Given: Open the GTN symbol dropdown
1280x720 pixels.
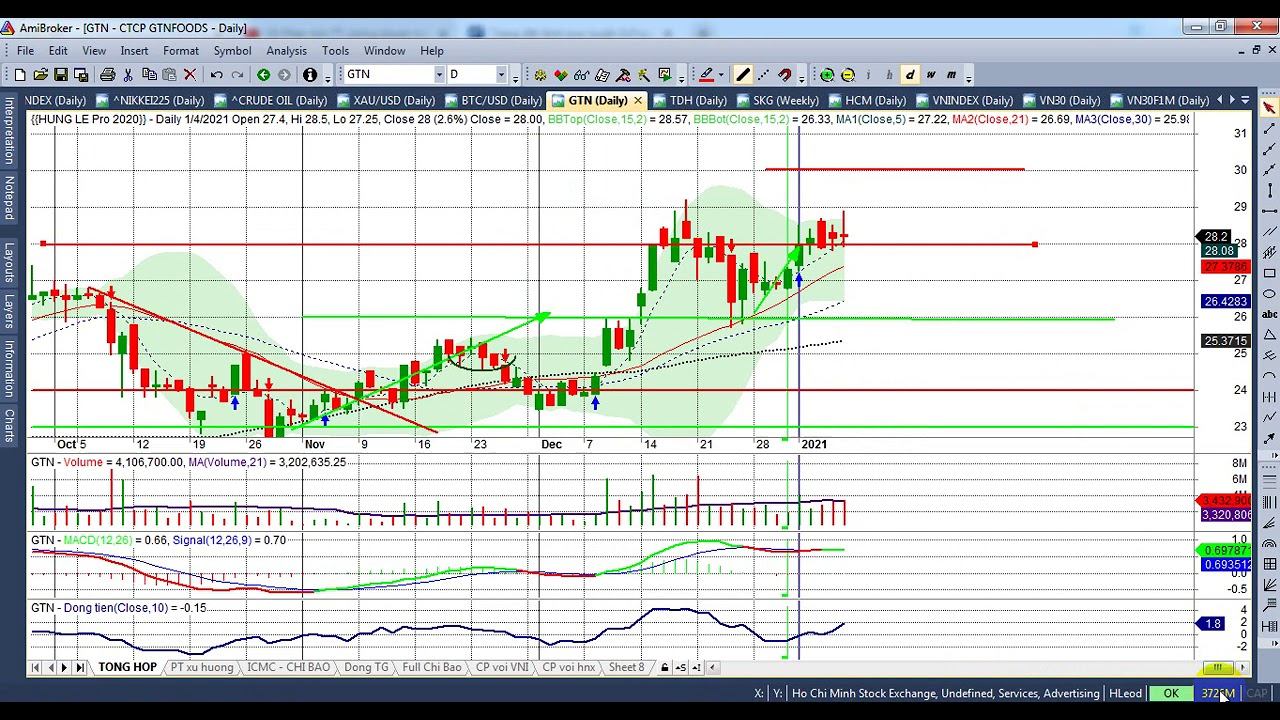Looking at the screenshot, I should tap(438, 75).
